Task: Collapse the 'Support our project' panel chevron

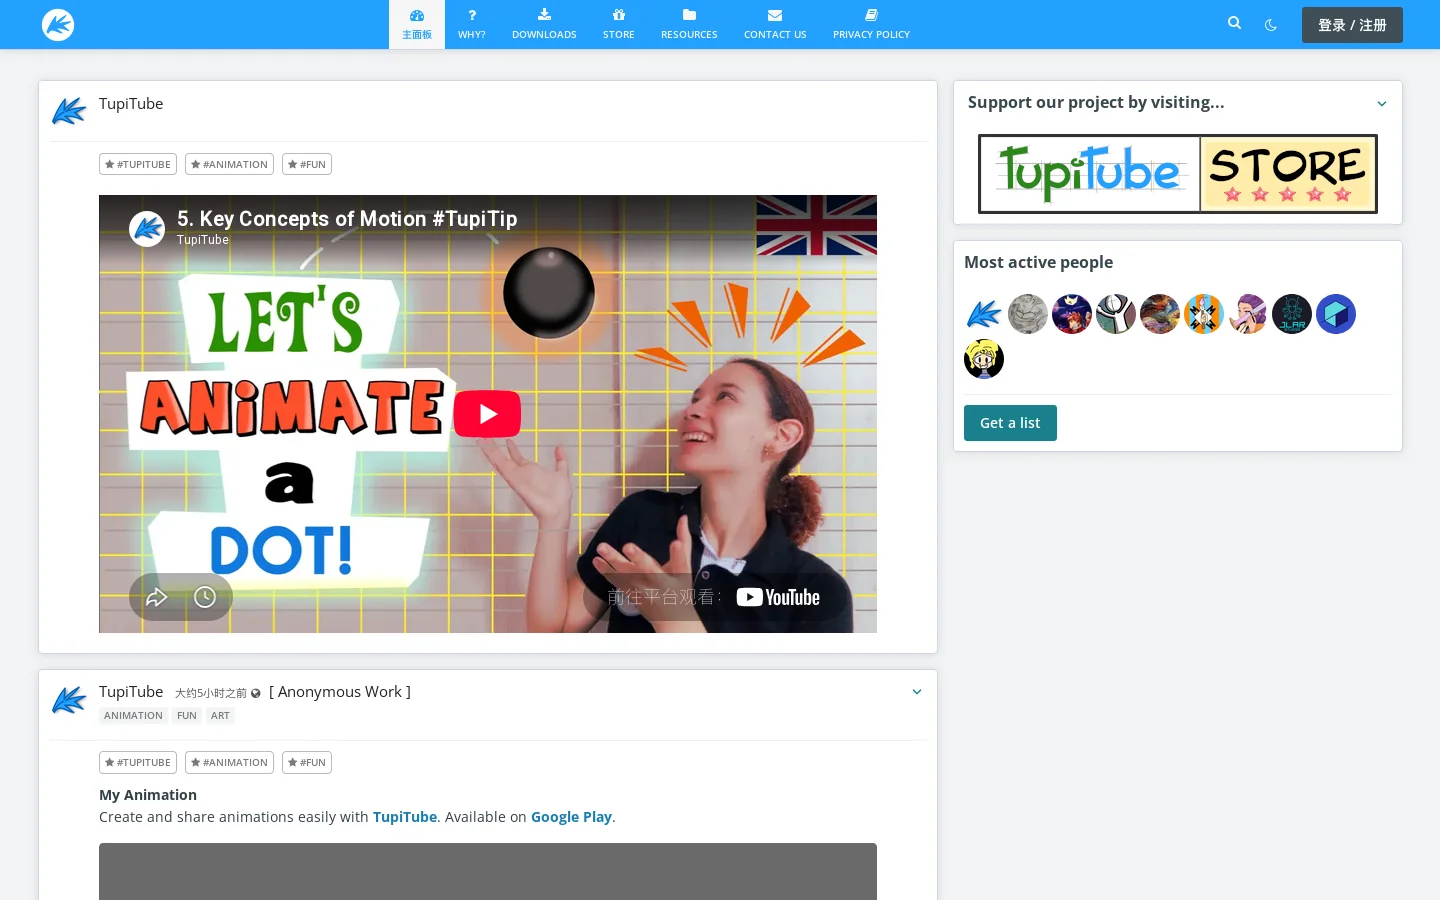Action: 1382,103
